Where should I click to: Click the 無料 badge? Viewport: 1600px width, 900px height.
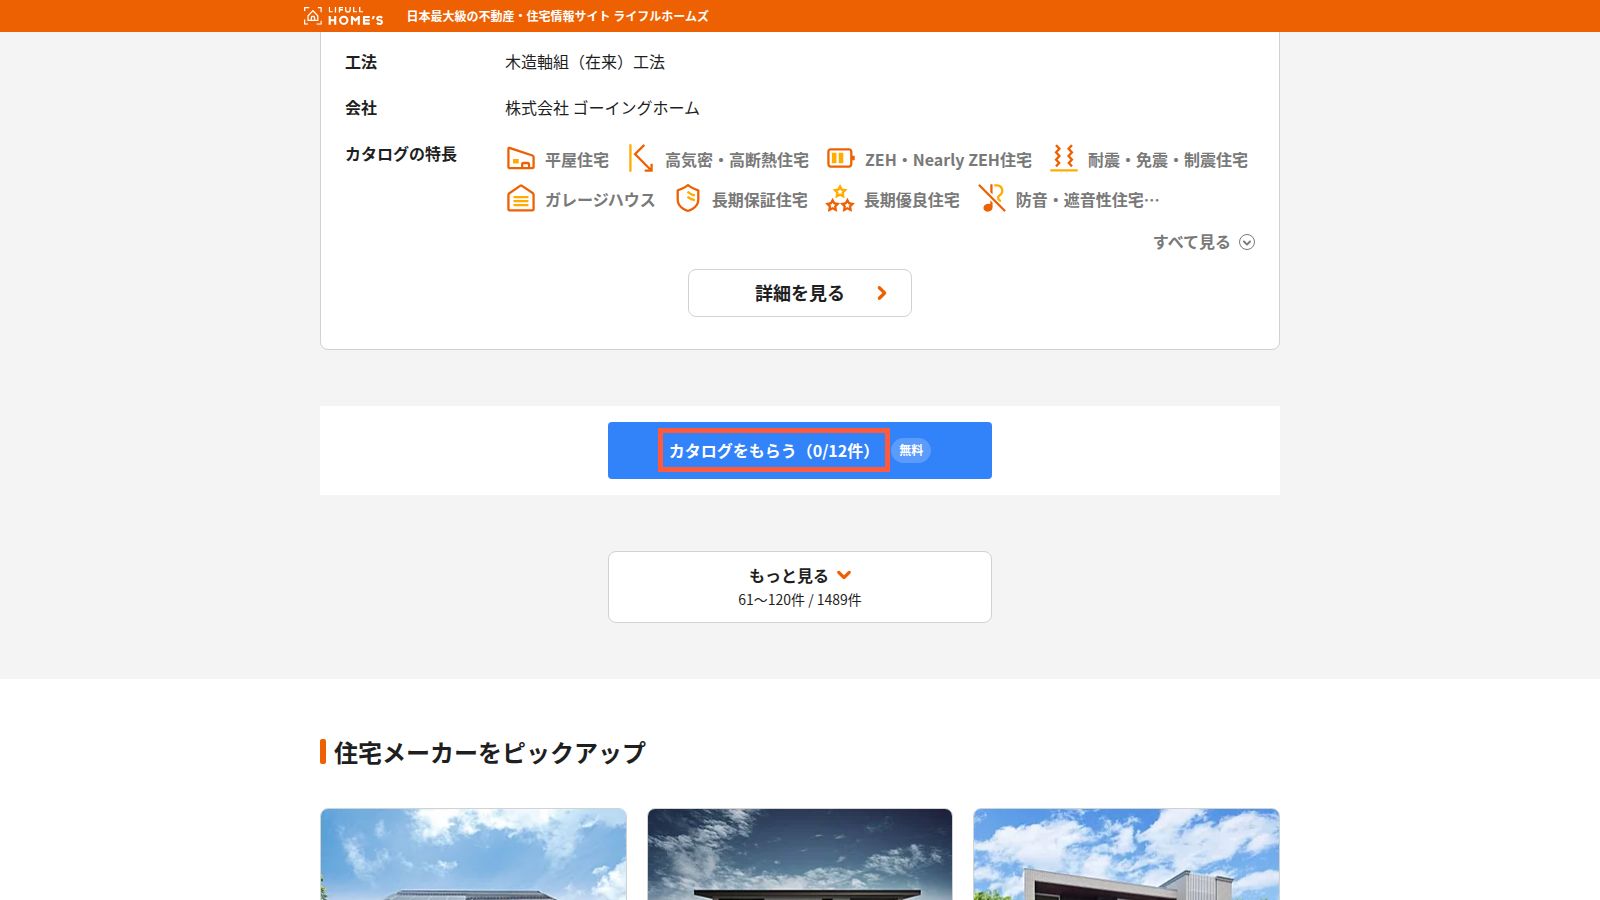coord(911,450)
